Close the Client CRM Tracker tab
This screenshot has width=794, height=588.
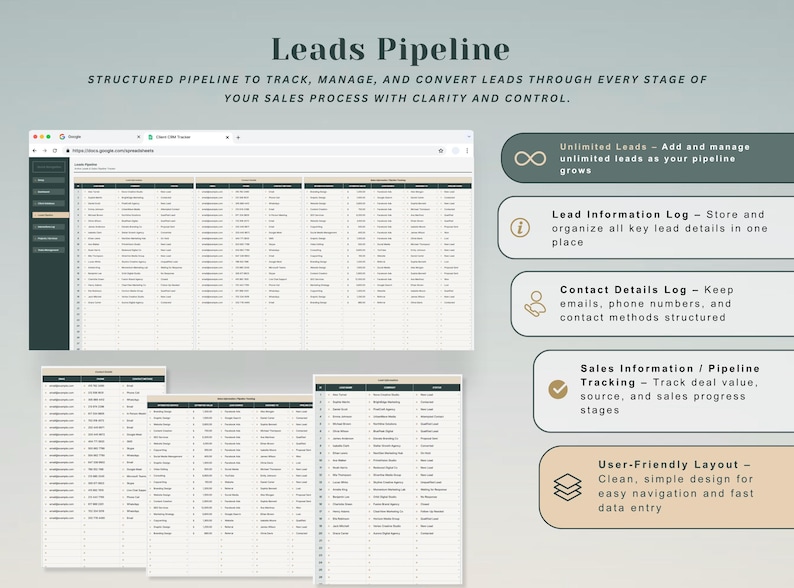[x=227, y=137]
